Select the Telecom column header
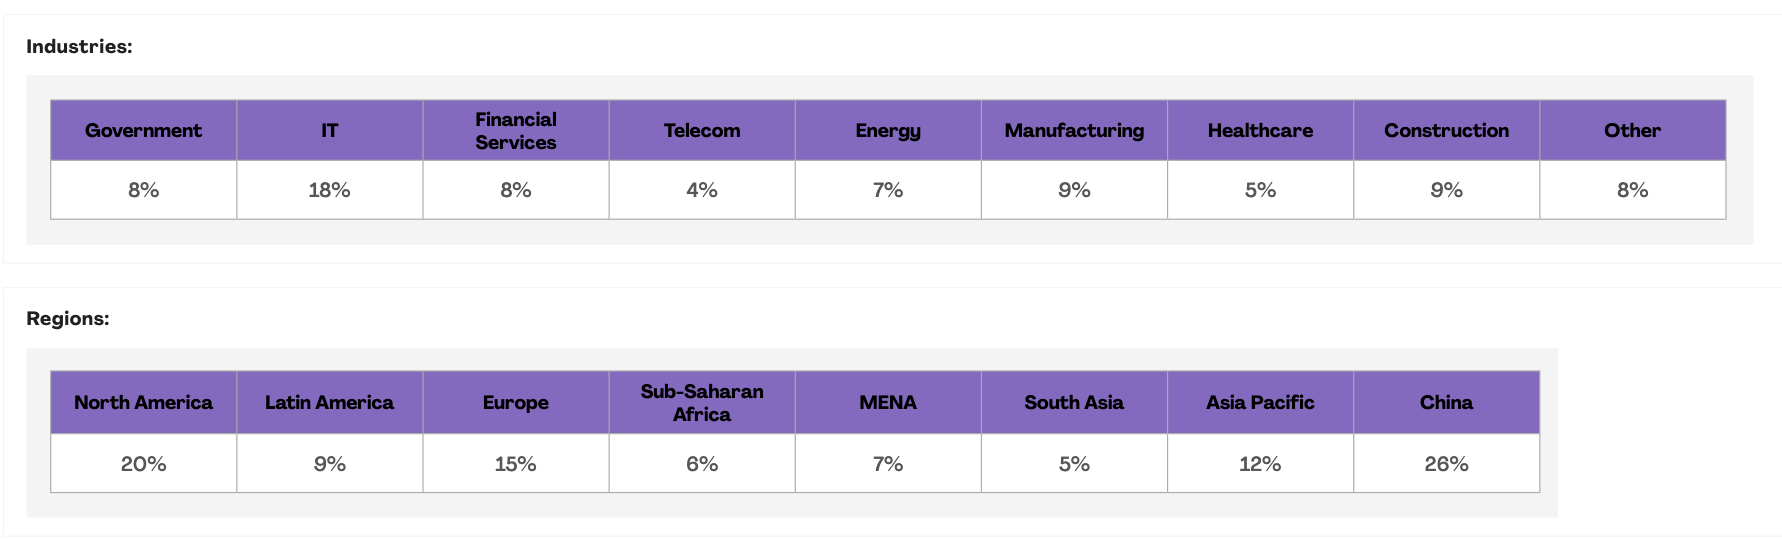The image size is (1782, 540). tap(702, 131)
